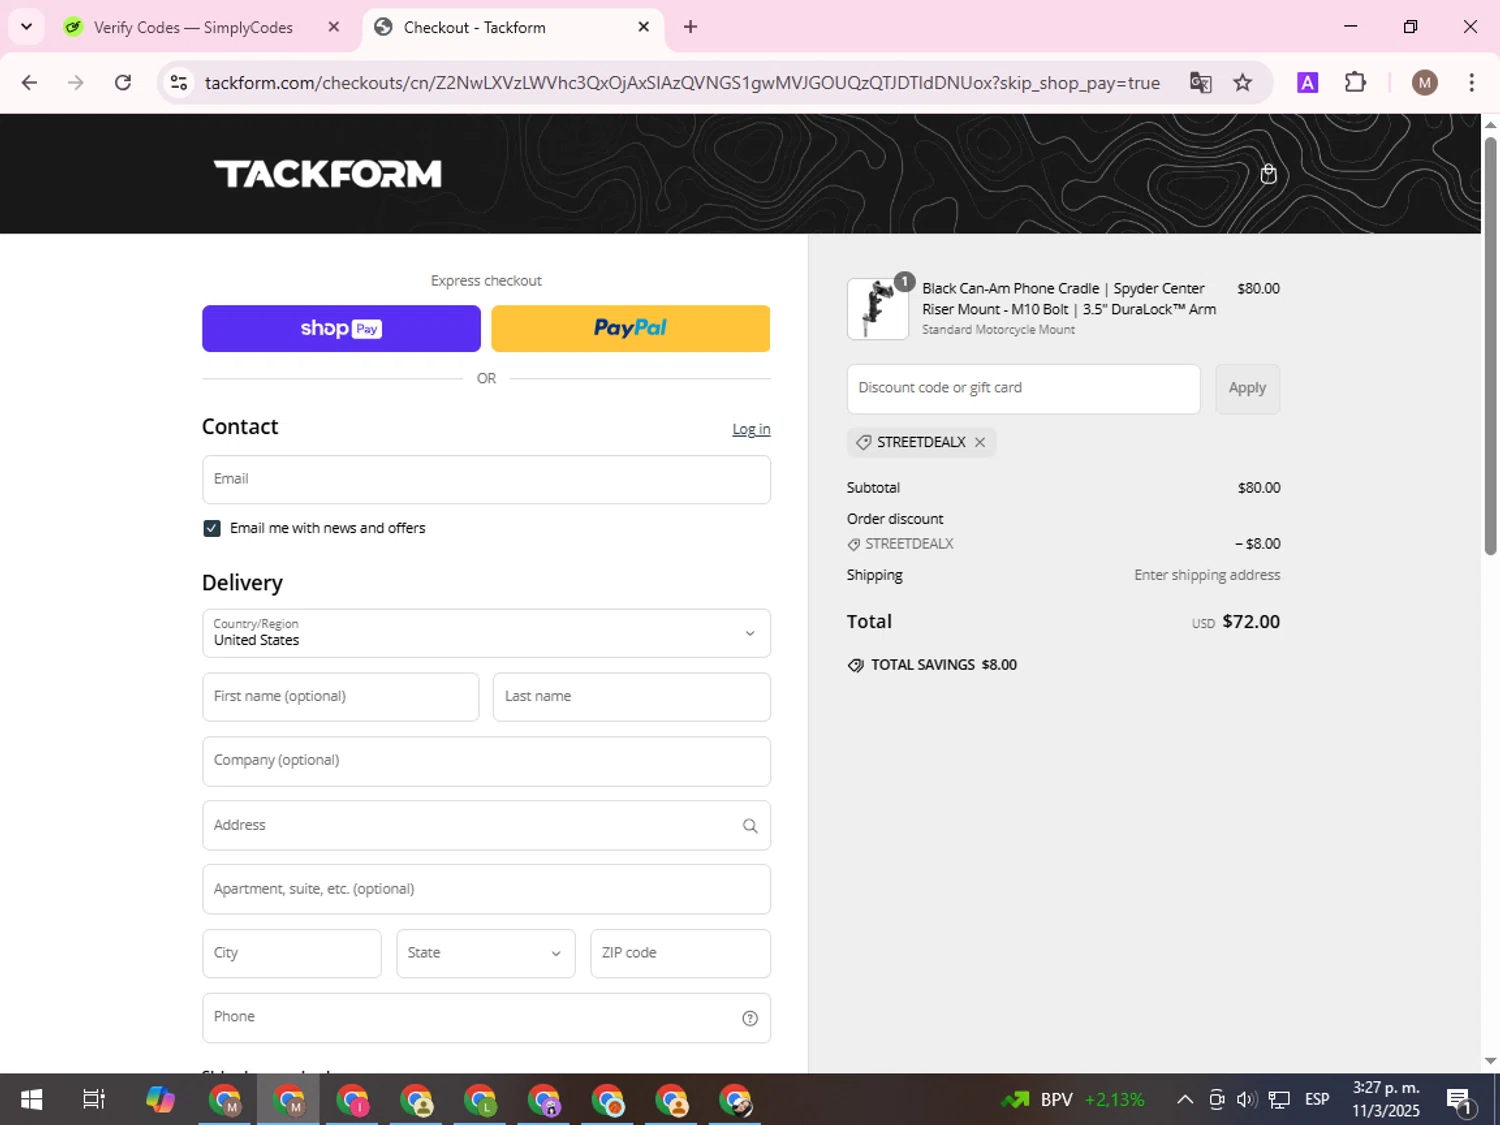Focus the Last name field

point(632,696)
